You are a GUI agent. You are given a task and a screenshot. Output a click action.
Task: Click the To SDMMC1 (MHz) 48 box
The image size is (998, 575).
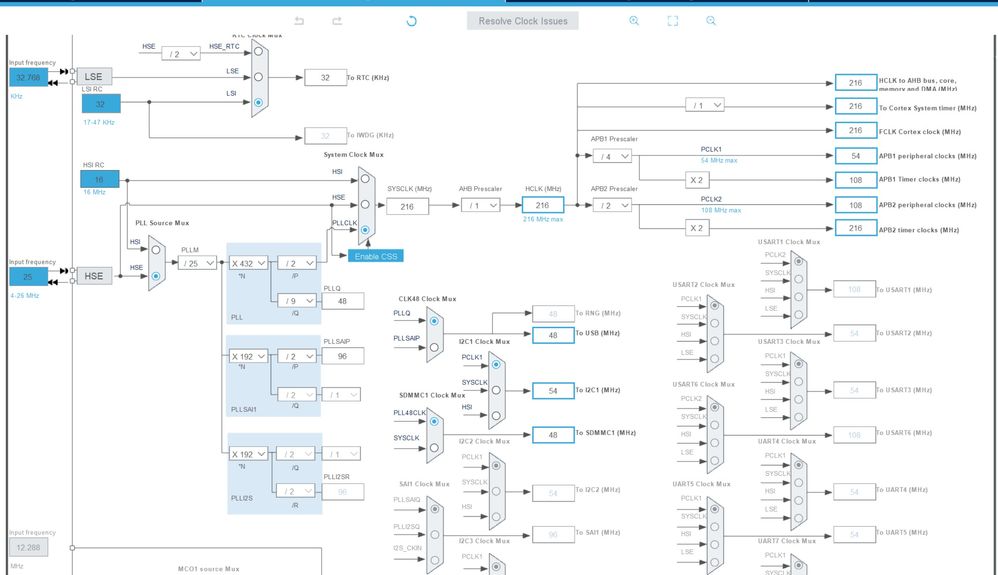(x=553, y=434)
